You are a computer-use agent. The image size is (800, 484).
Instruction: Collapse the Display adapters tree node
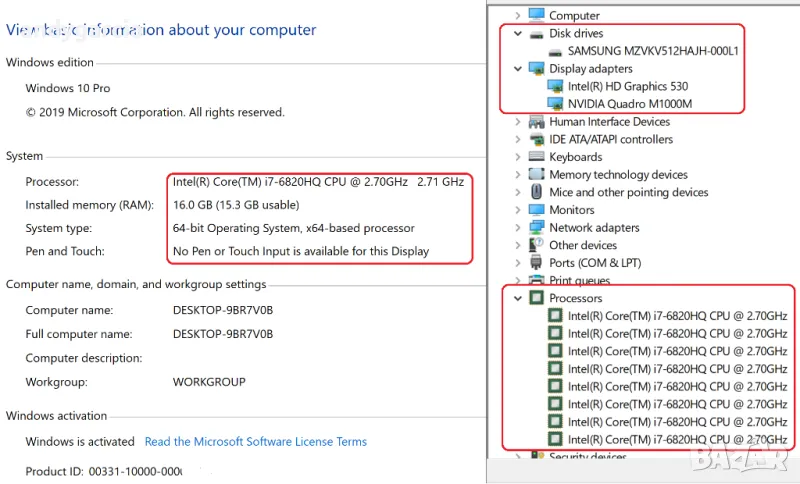517,69
